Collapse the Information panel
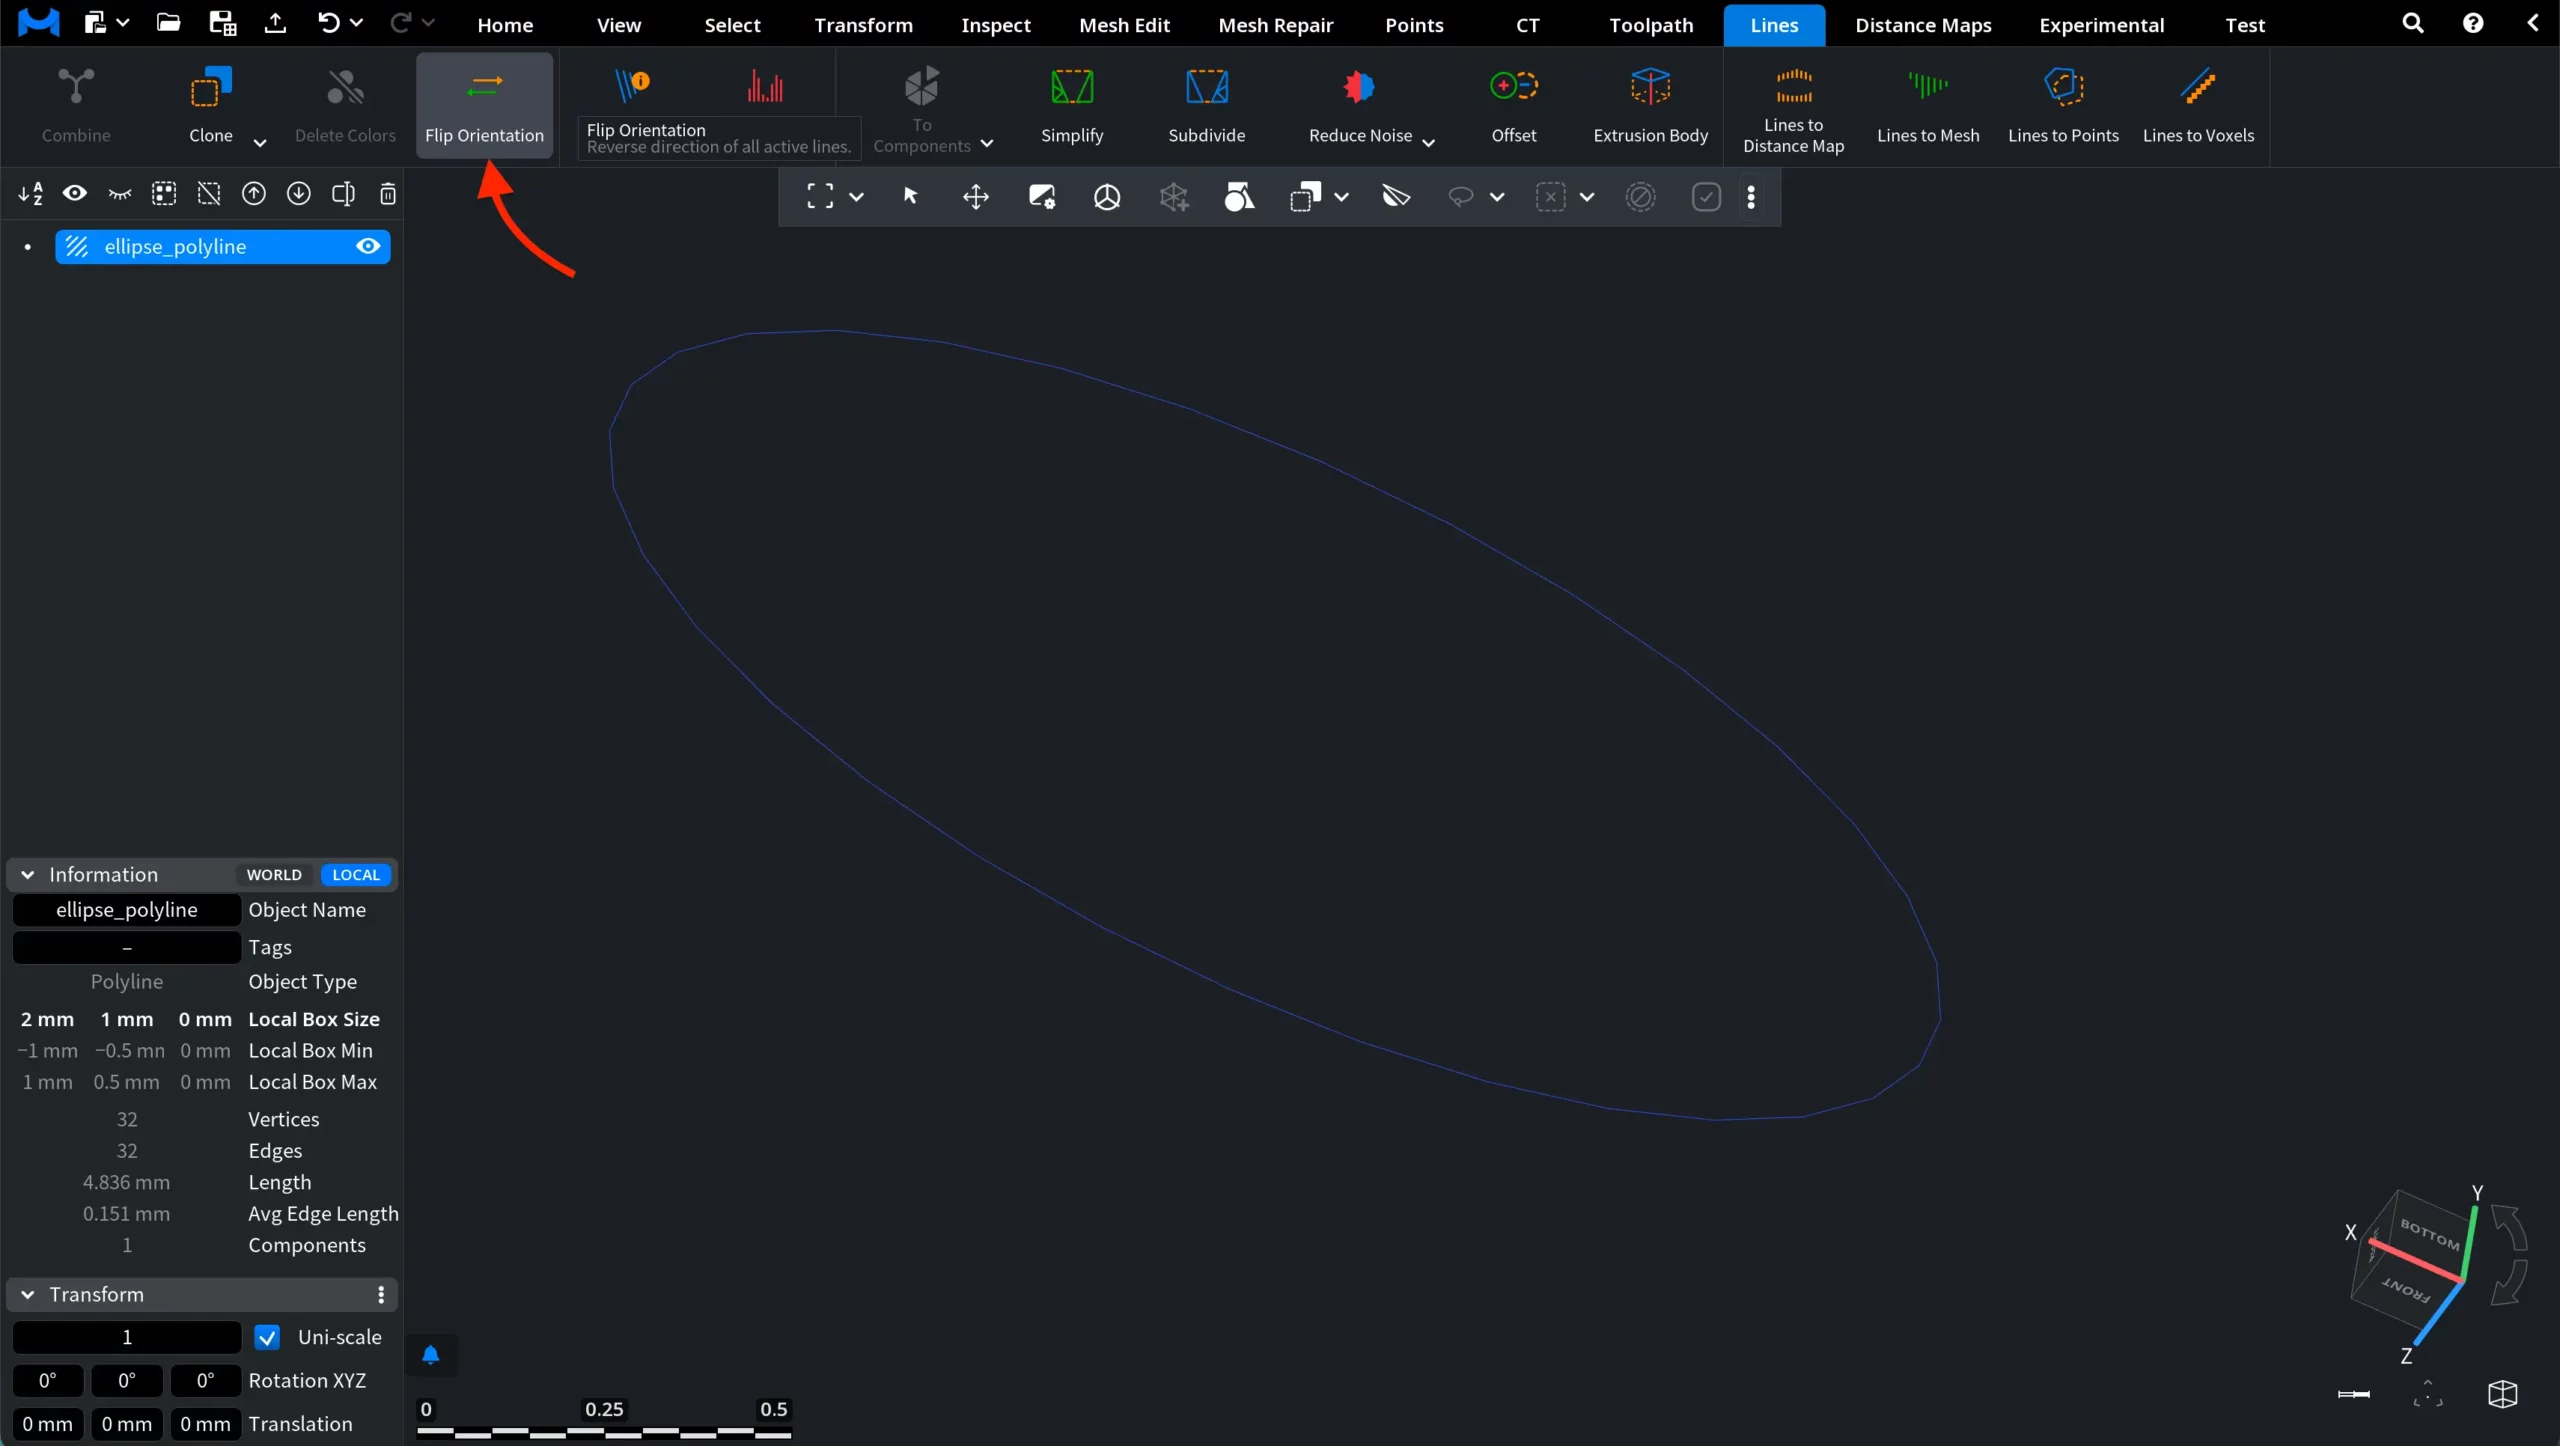 click(28, 874)
